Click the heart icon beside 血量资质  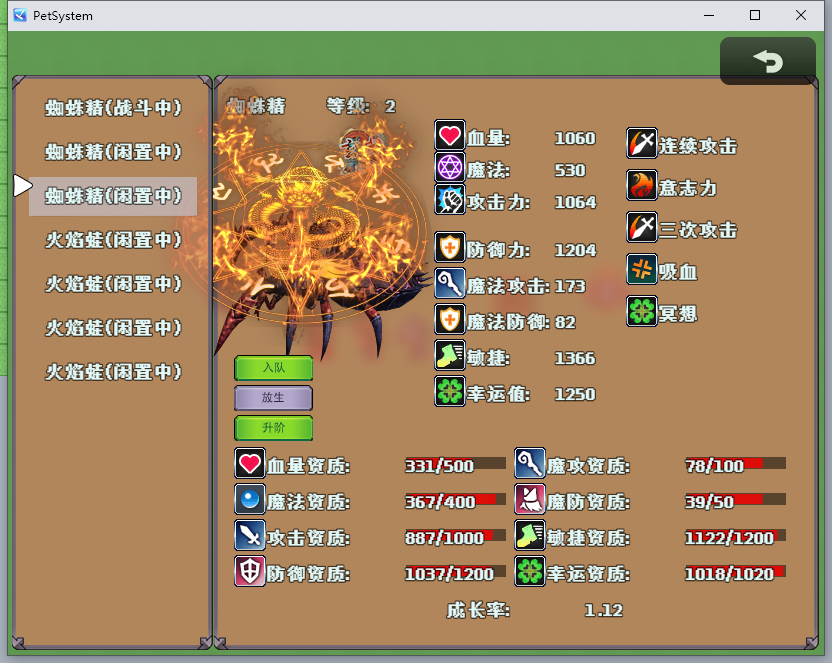(250, 464)
